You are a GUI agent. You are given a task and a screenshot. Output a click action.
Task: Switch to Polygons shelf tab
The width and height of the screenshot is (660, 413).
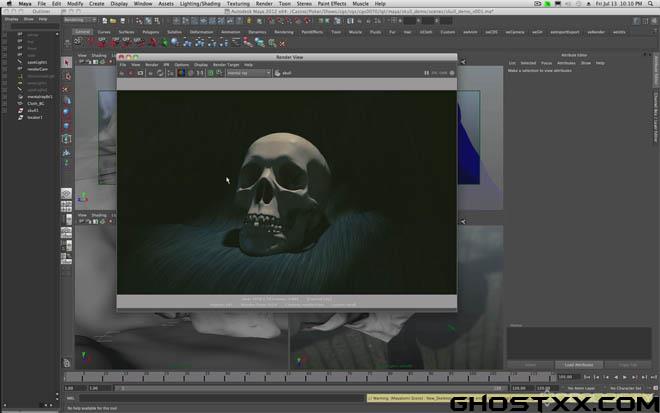pyautogui.click(x=151, y=32)
